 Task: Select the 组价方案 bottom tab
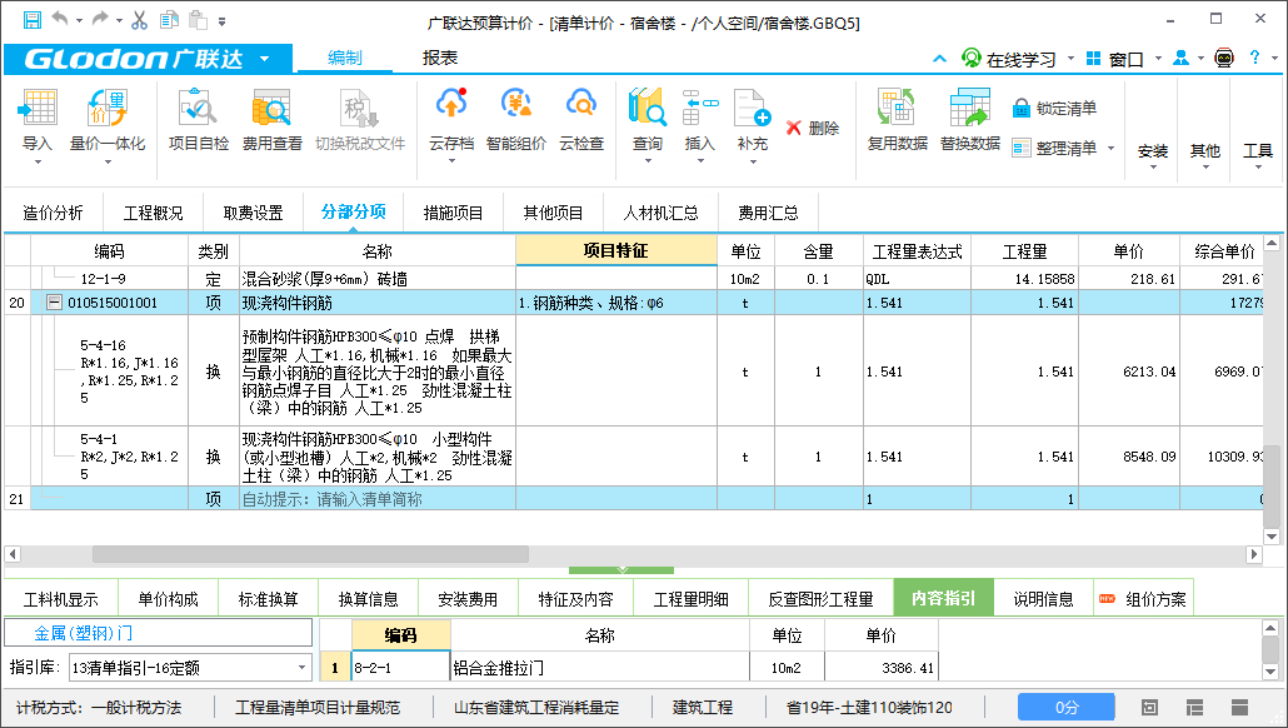tap(1143, 599)
